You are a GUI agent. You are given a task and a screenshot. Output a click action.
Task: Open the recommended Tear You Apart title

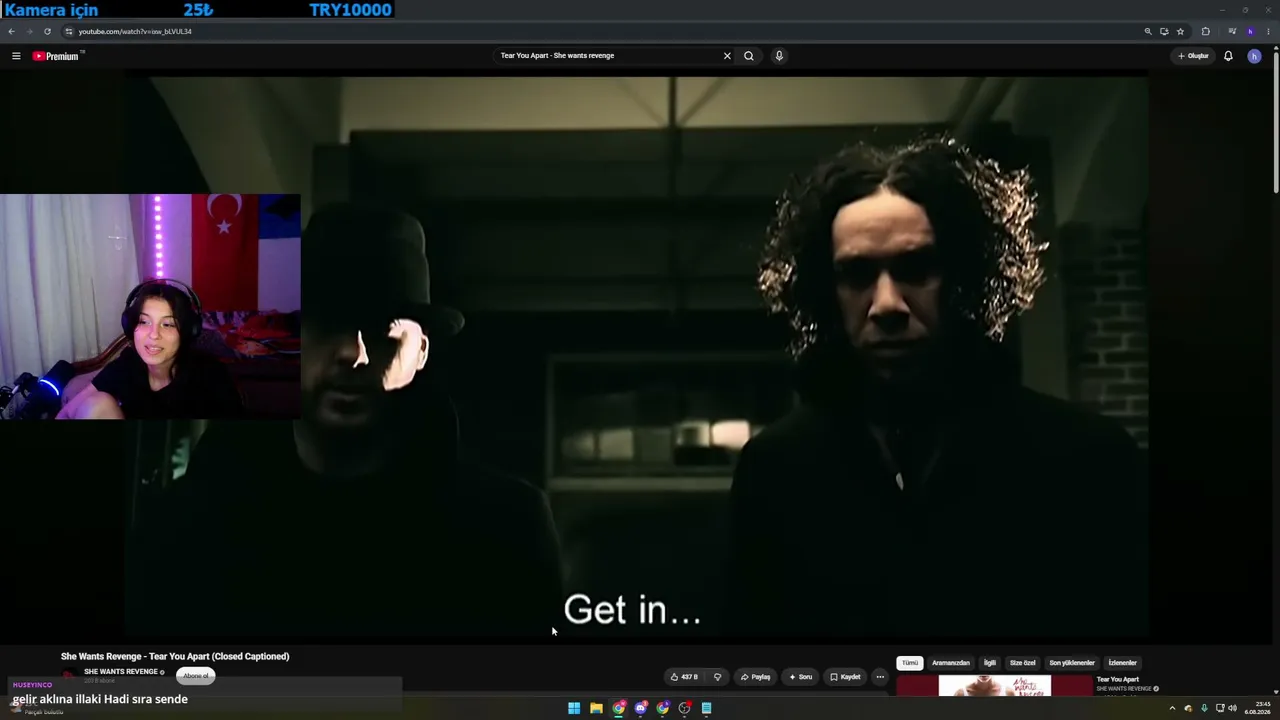click(x=1118, y=680)
